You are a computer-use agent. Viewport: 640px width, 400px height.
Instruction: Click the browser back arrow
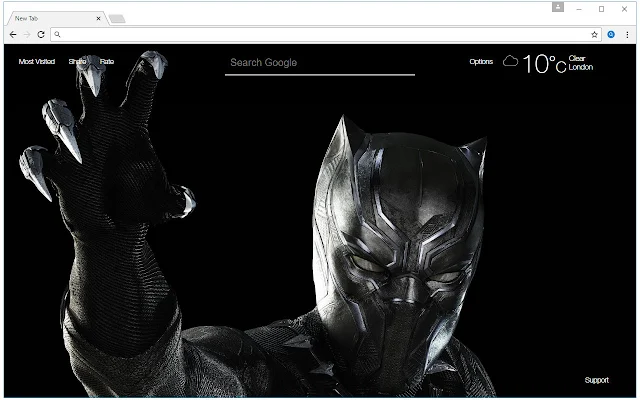coord(13,35)
